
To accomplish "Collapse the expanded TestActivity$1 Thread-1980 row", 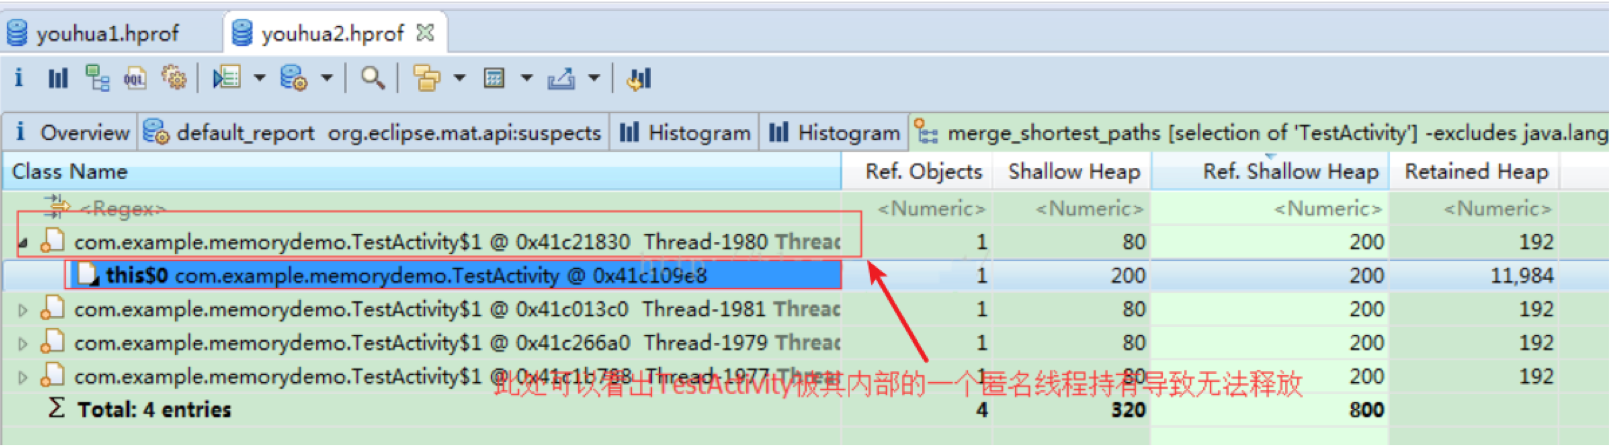I will click(x=23, y=243).
